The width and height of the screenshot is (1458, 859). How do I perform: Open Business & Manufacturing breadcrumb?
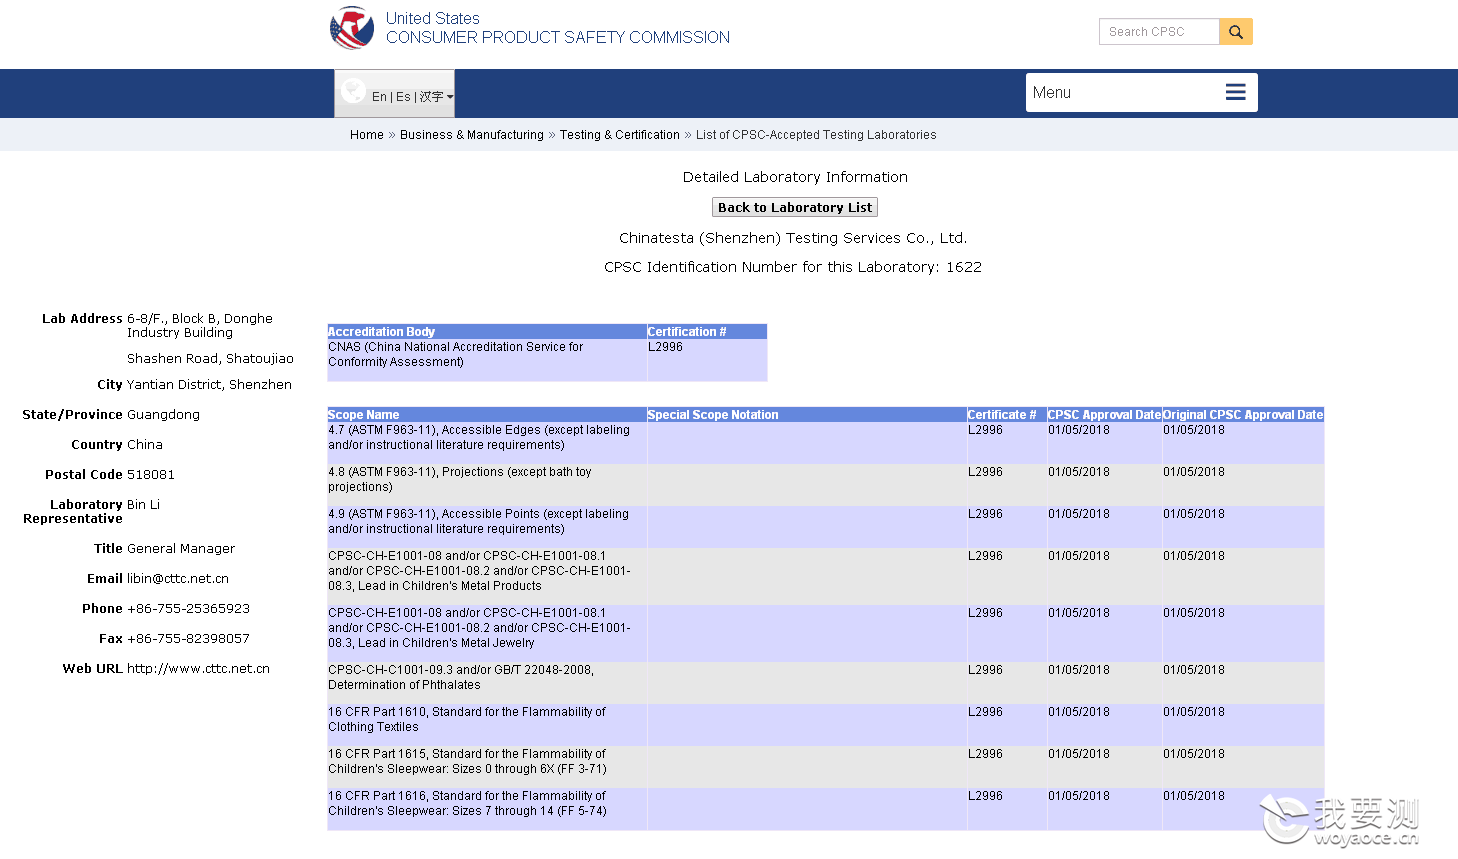472,135
